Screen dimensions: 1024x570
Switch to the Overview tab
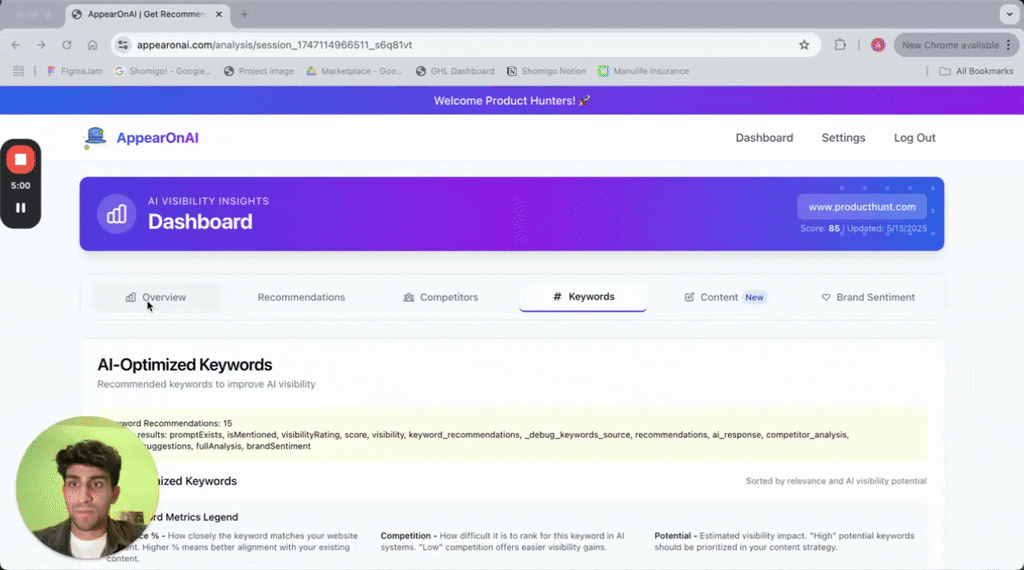pyautogui.click(x=155, y=297)
